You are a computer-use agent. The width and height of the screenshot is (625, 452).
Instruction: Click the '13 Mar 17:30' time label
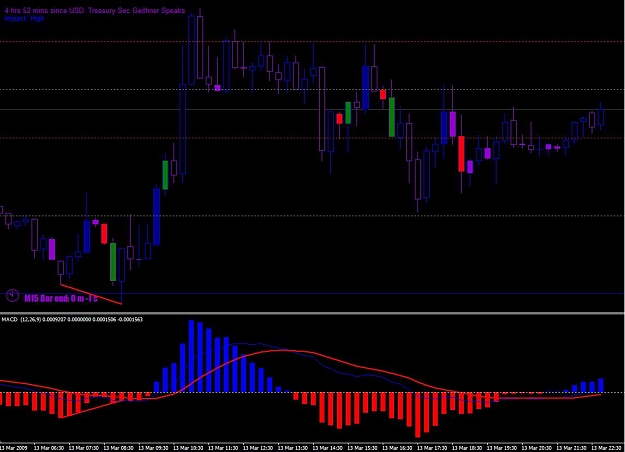[x=432, y=448]
